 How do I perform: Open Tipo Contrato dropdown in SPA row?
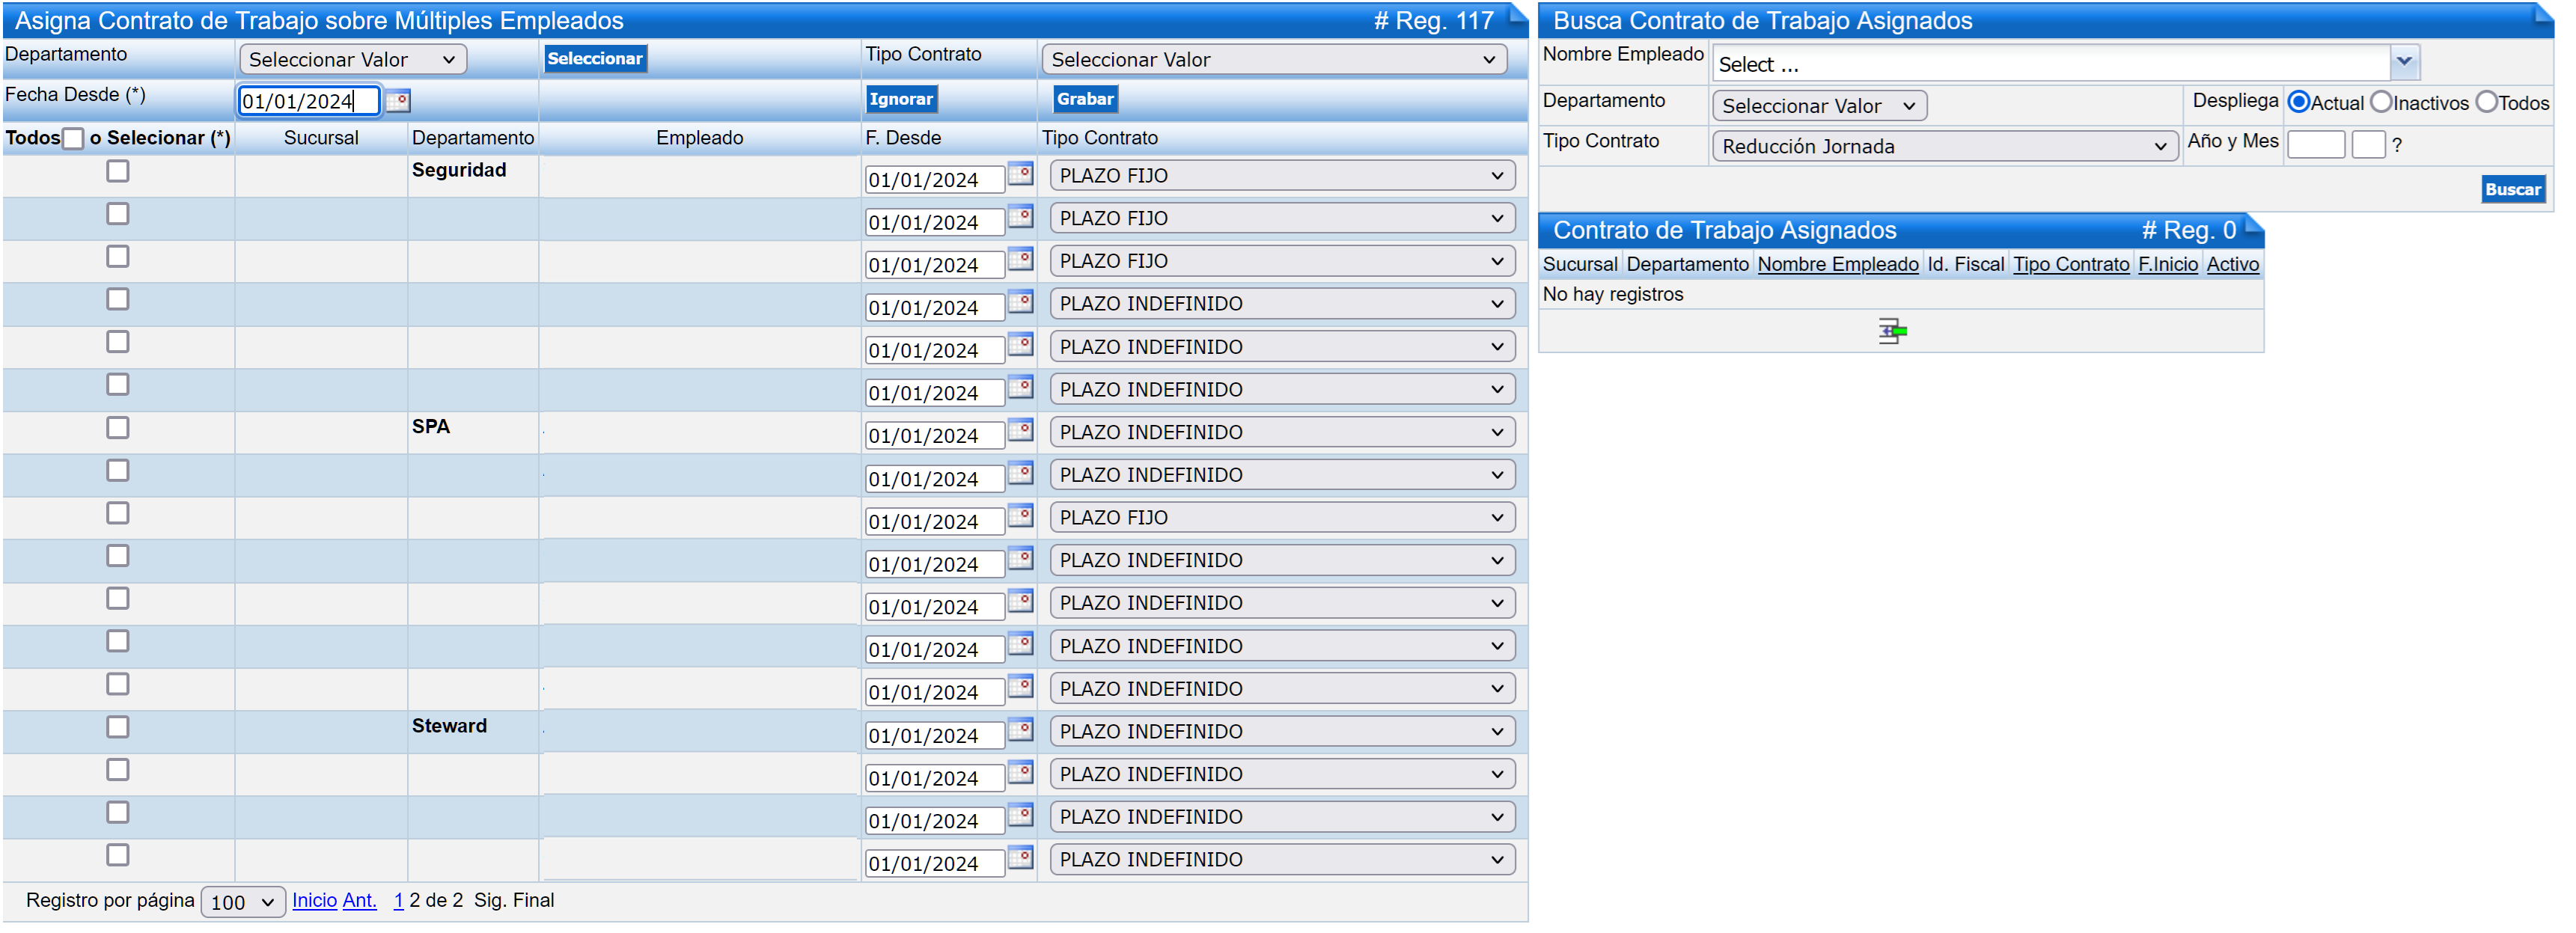point(1282,432)
